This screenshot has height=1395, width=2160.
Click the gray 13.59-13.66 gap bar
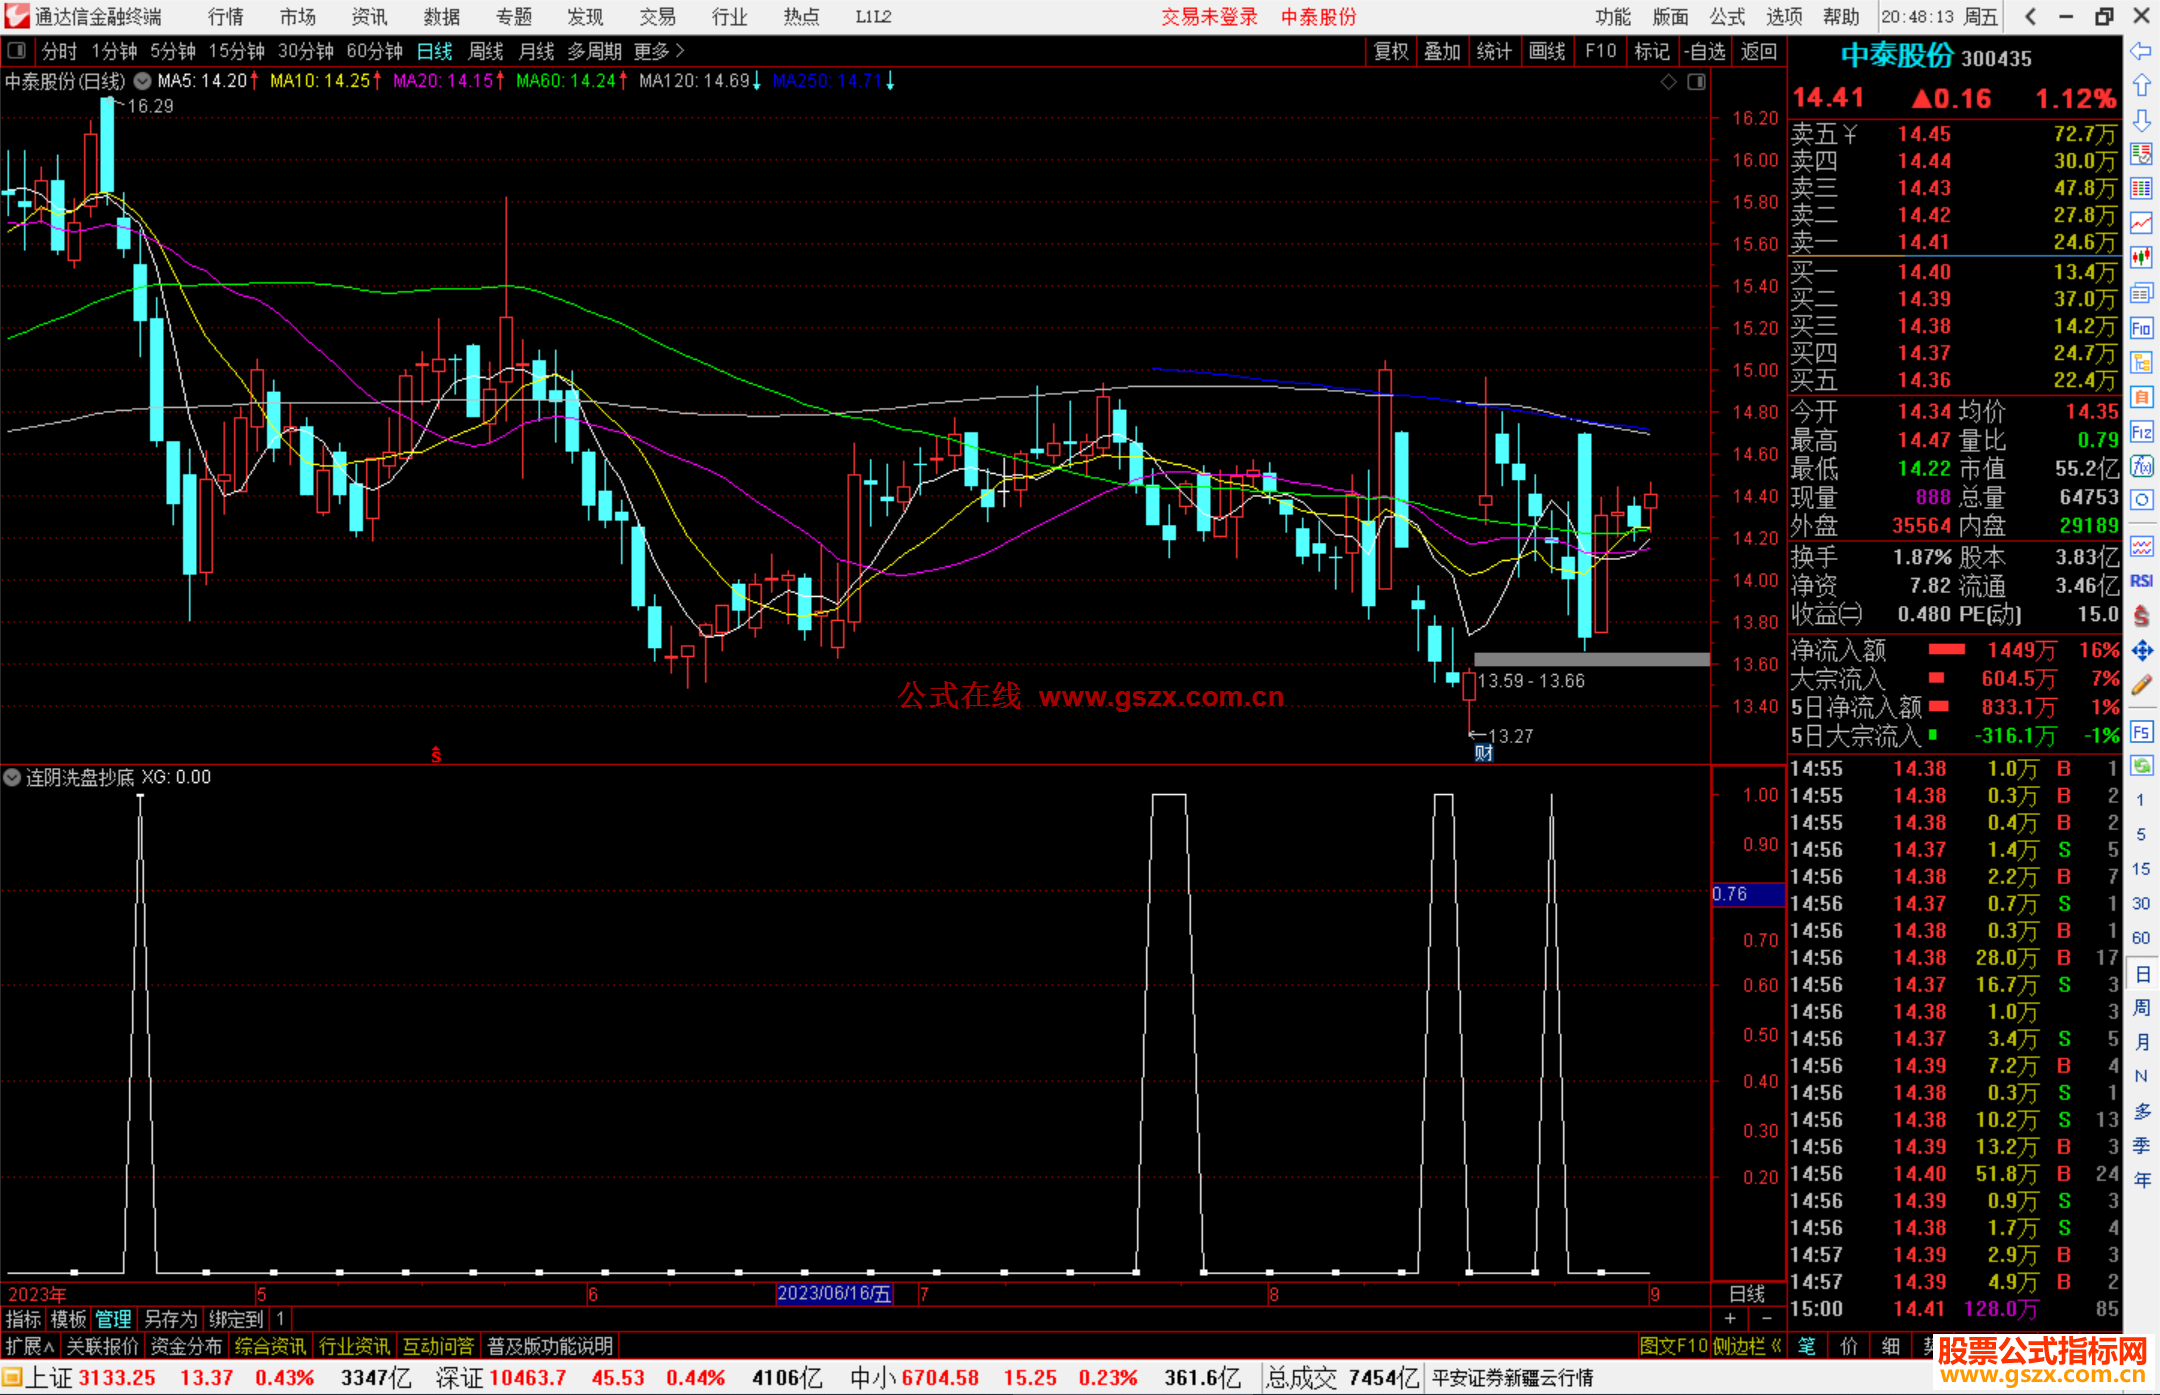point(1591,659)
